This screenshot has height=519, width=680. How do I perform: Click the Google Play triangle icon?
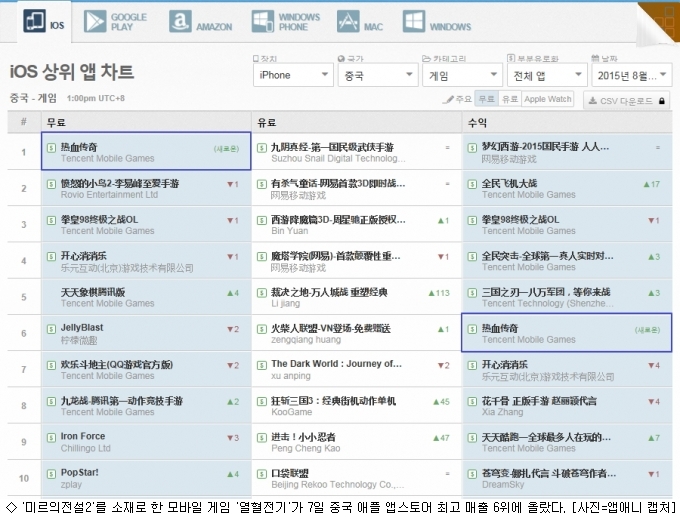click(95, 21)
